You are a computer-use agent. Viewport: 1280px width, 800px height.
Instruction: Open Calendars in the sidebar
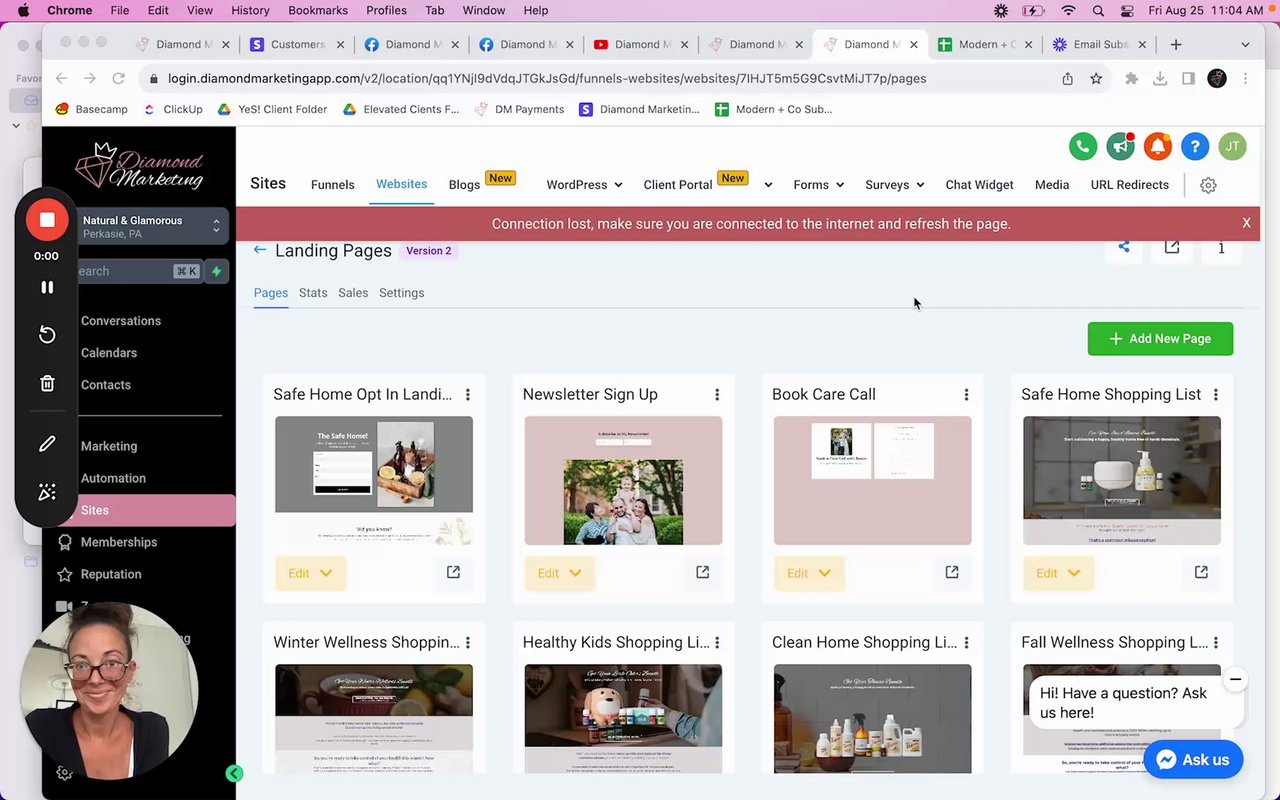click(x=109, y=353)
